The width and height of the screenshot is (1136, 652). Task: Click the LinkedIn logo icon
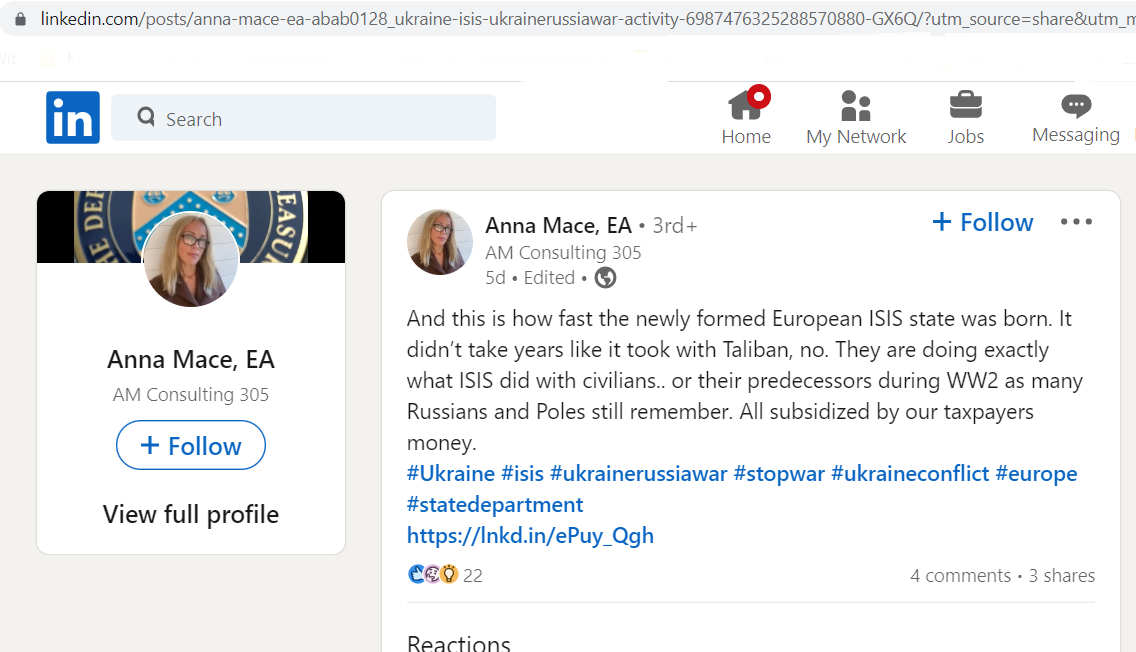point(73,117)
